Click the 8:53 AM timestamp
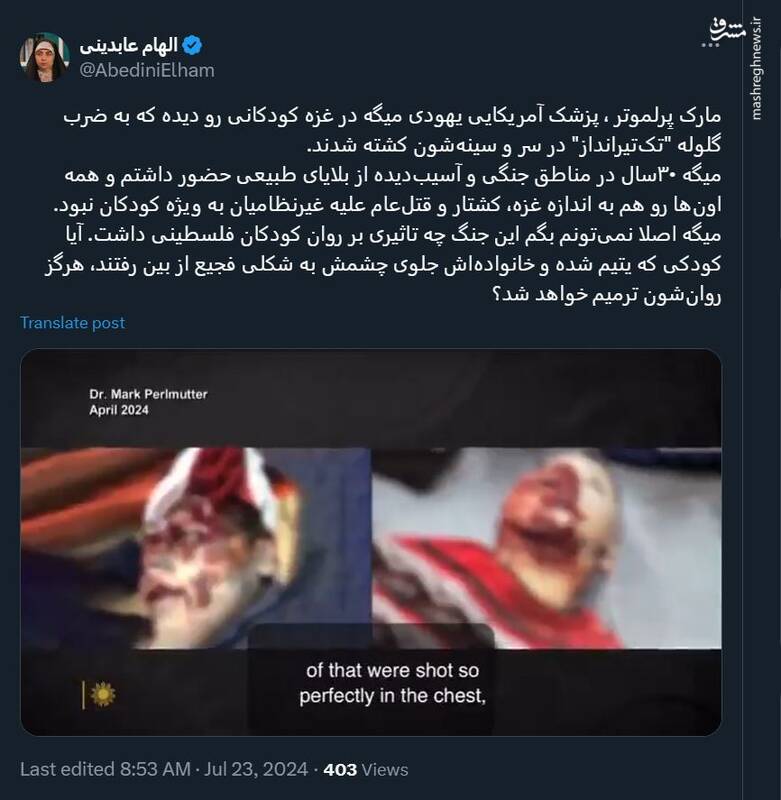The image size is (781, 800). coord(156,769)
